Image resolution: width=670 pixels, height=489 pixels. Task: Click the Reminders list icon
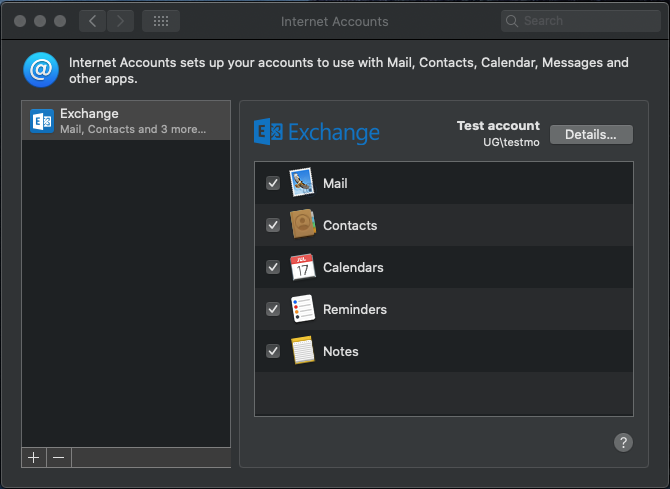click(303, 309)
